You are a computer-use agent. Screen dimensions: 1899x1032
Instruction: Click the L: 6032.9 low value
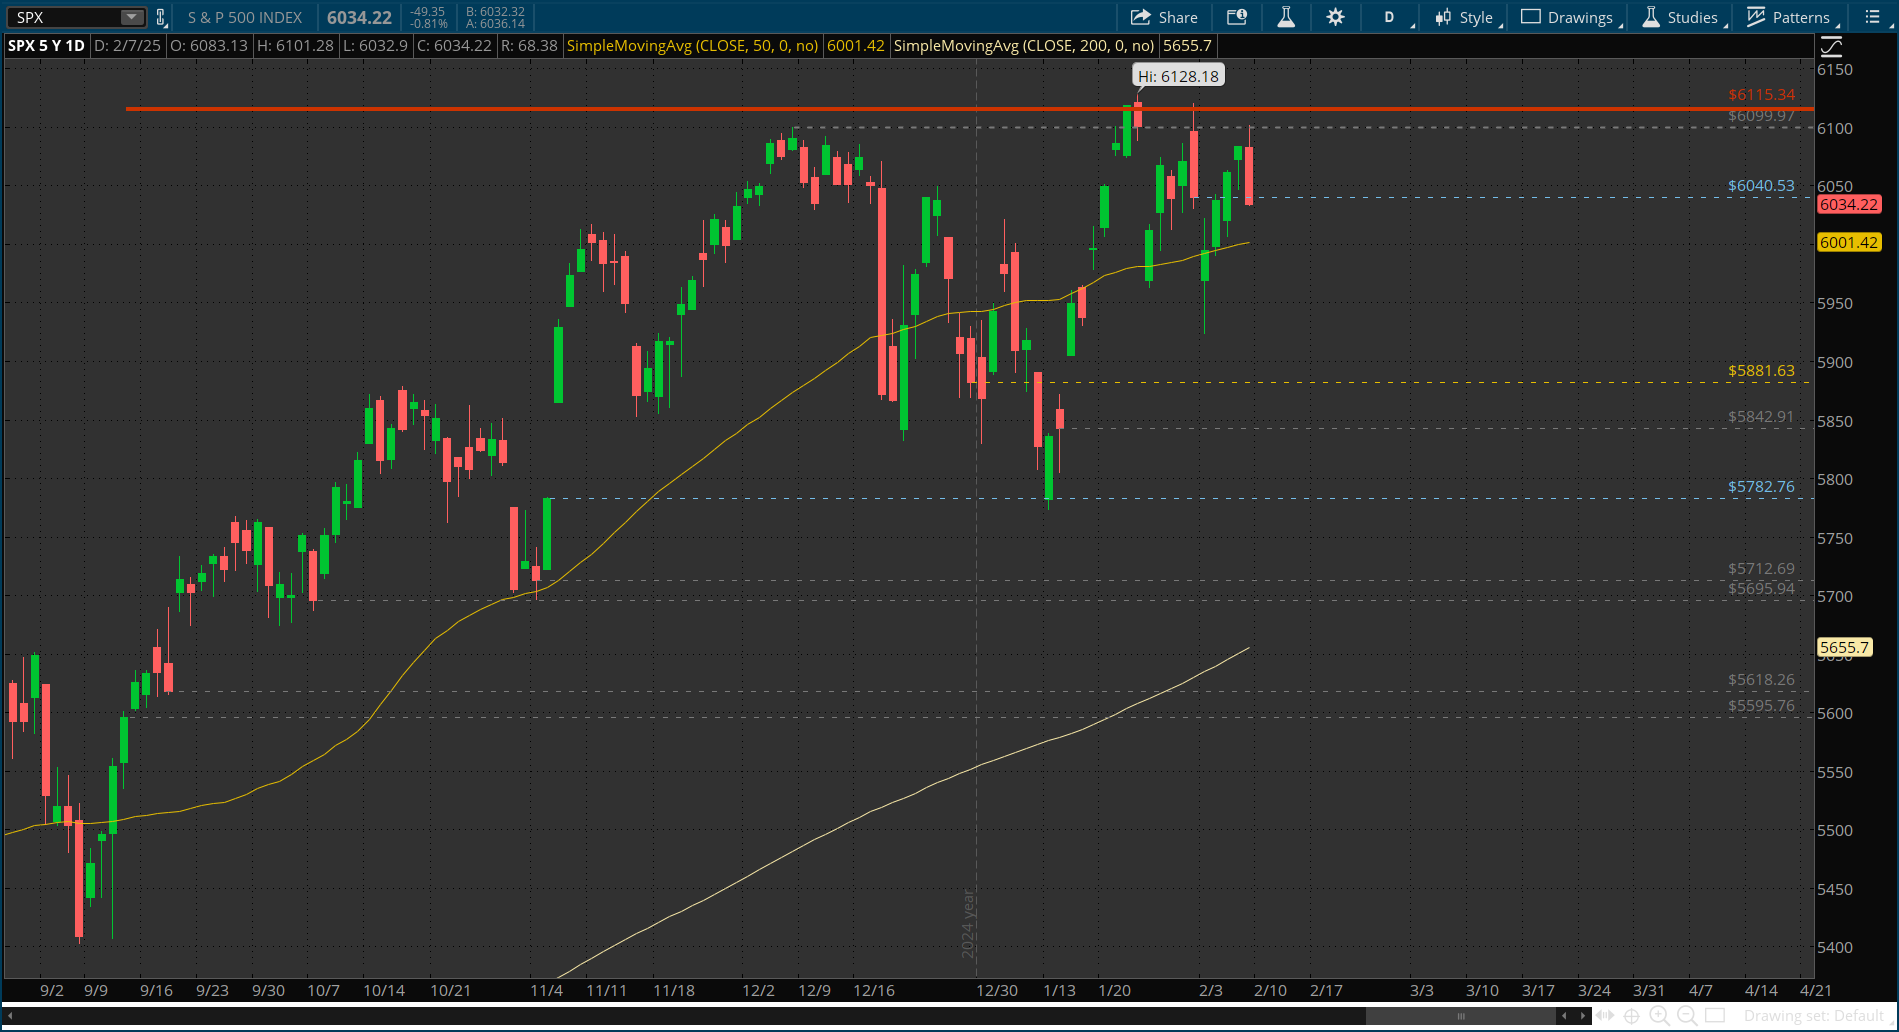375,45
